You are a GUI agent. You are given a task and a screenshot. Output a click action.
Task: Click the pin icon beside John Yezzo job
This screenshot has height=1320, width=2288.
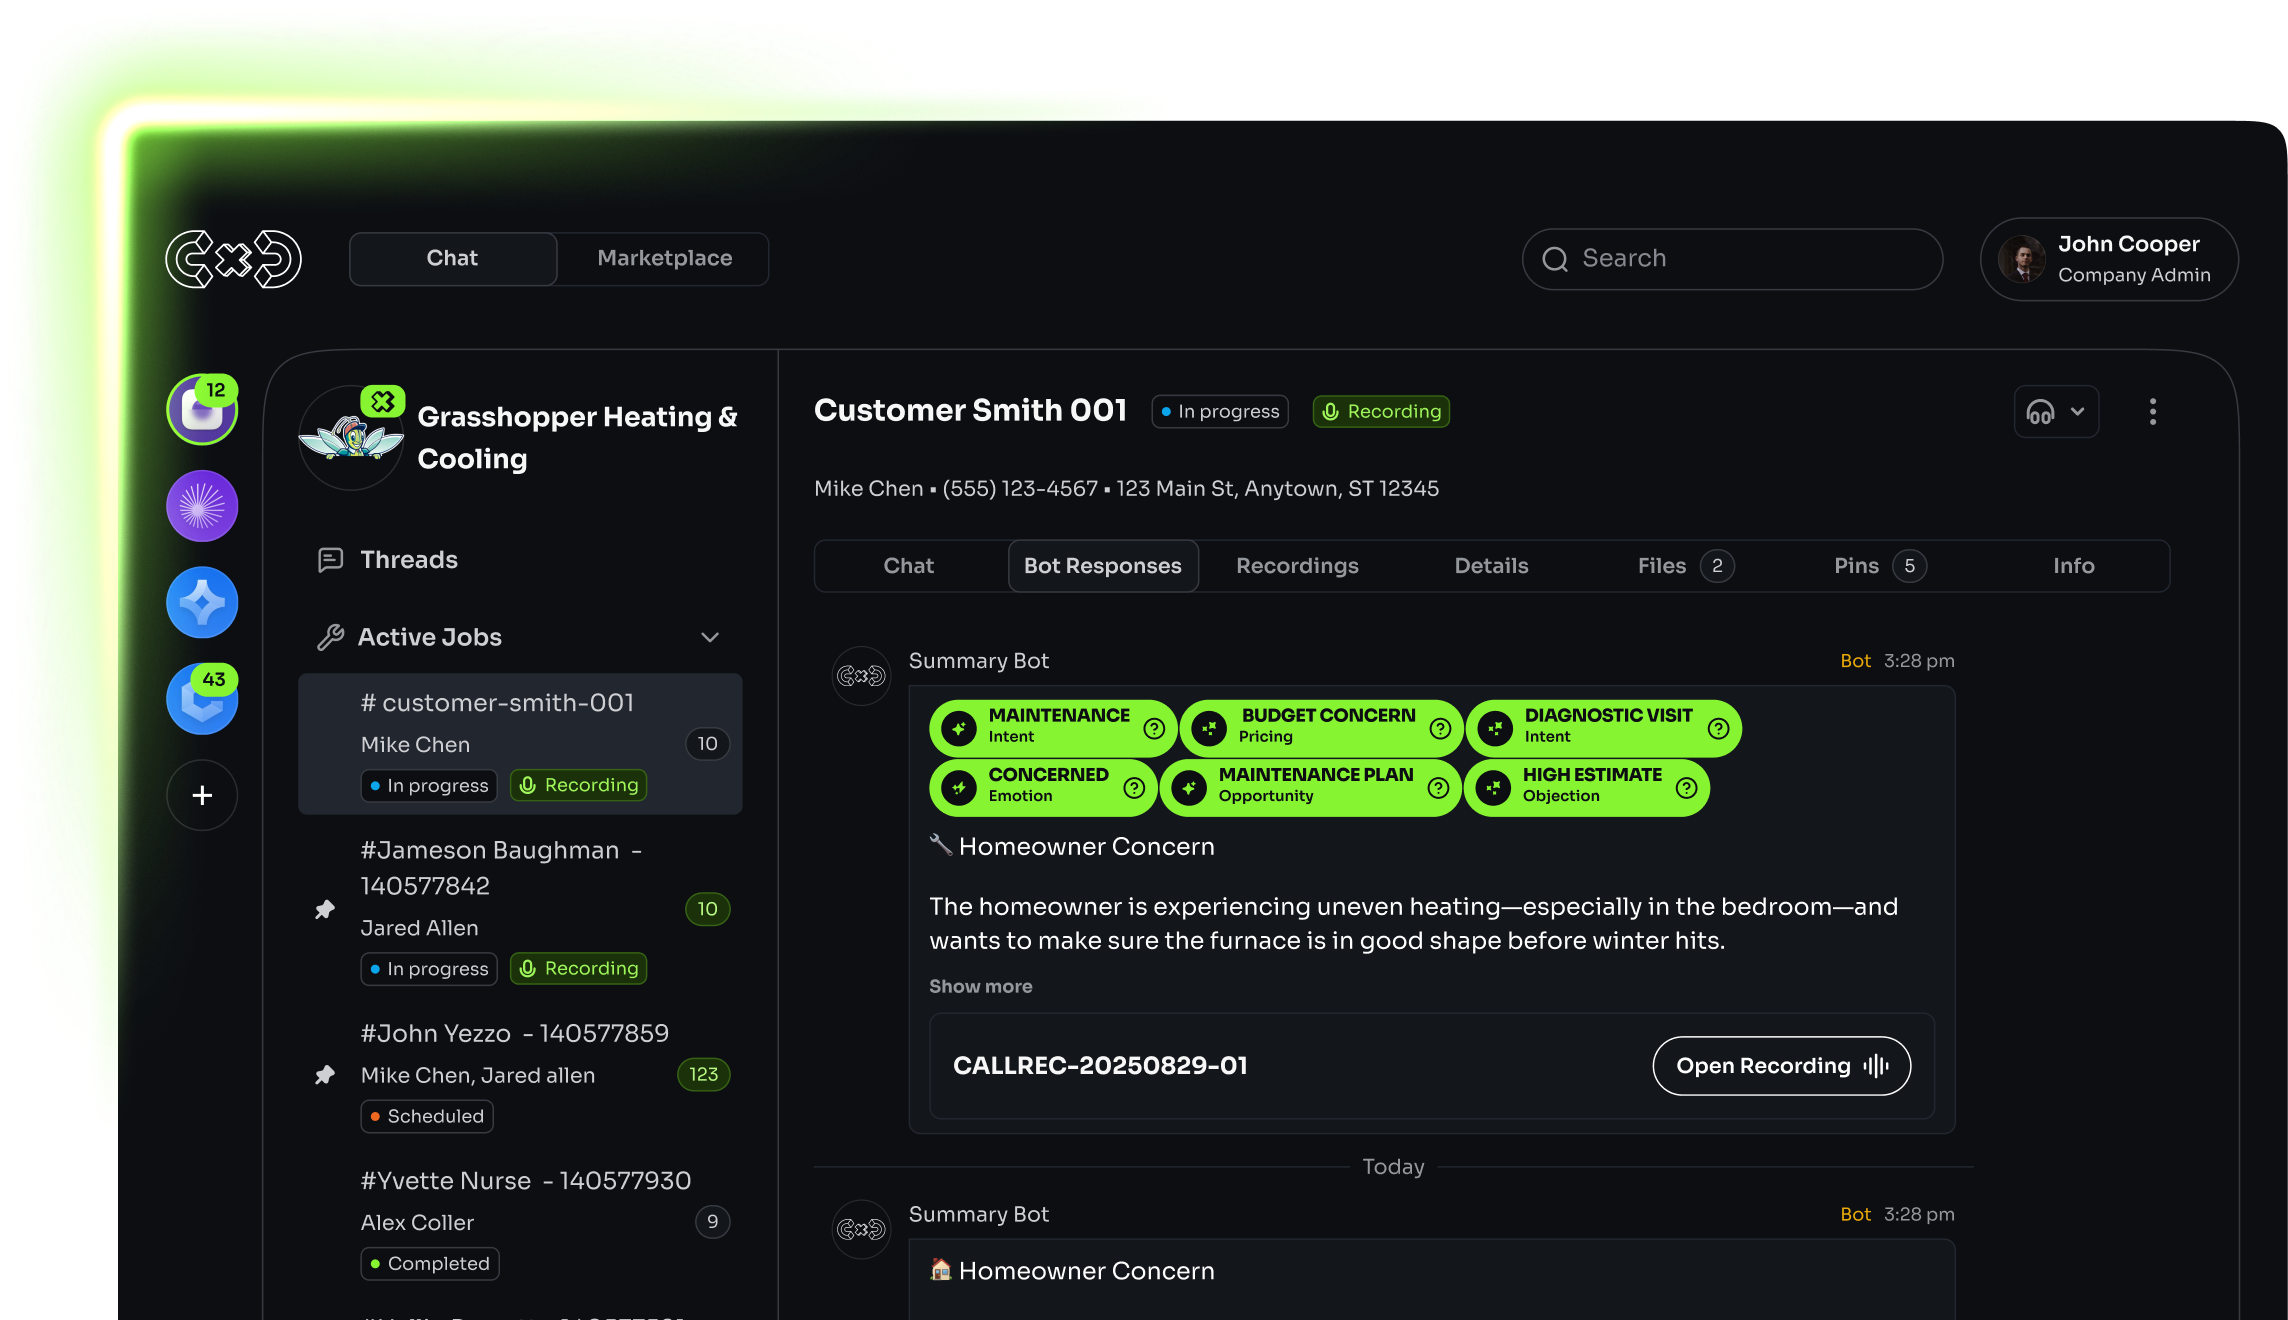click(x=325, y=1075)
